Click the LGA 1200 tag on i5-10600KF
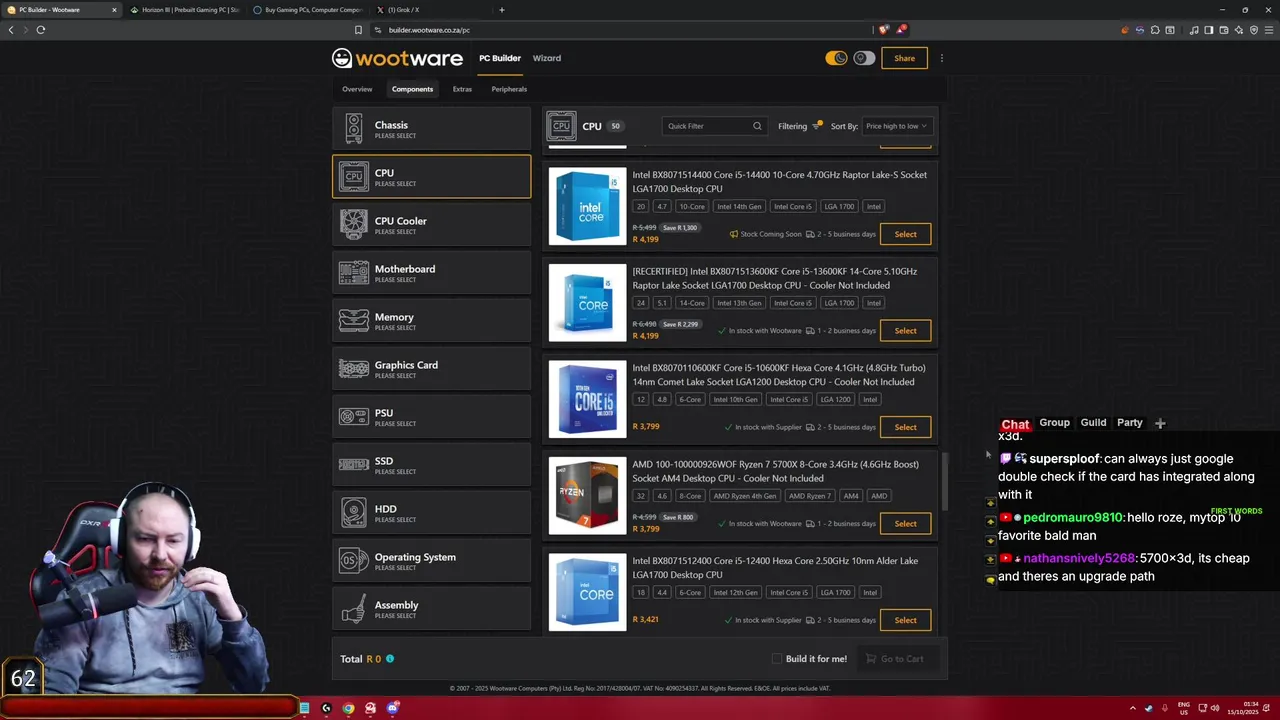 pos(836,400)
